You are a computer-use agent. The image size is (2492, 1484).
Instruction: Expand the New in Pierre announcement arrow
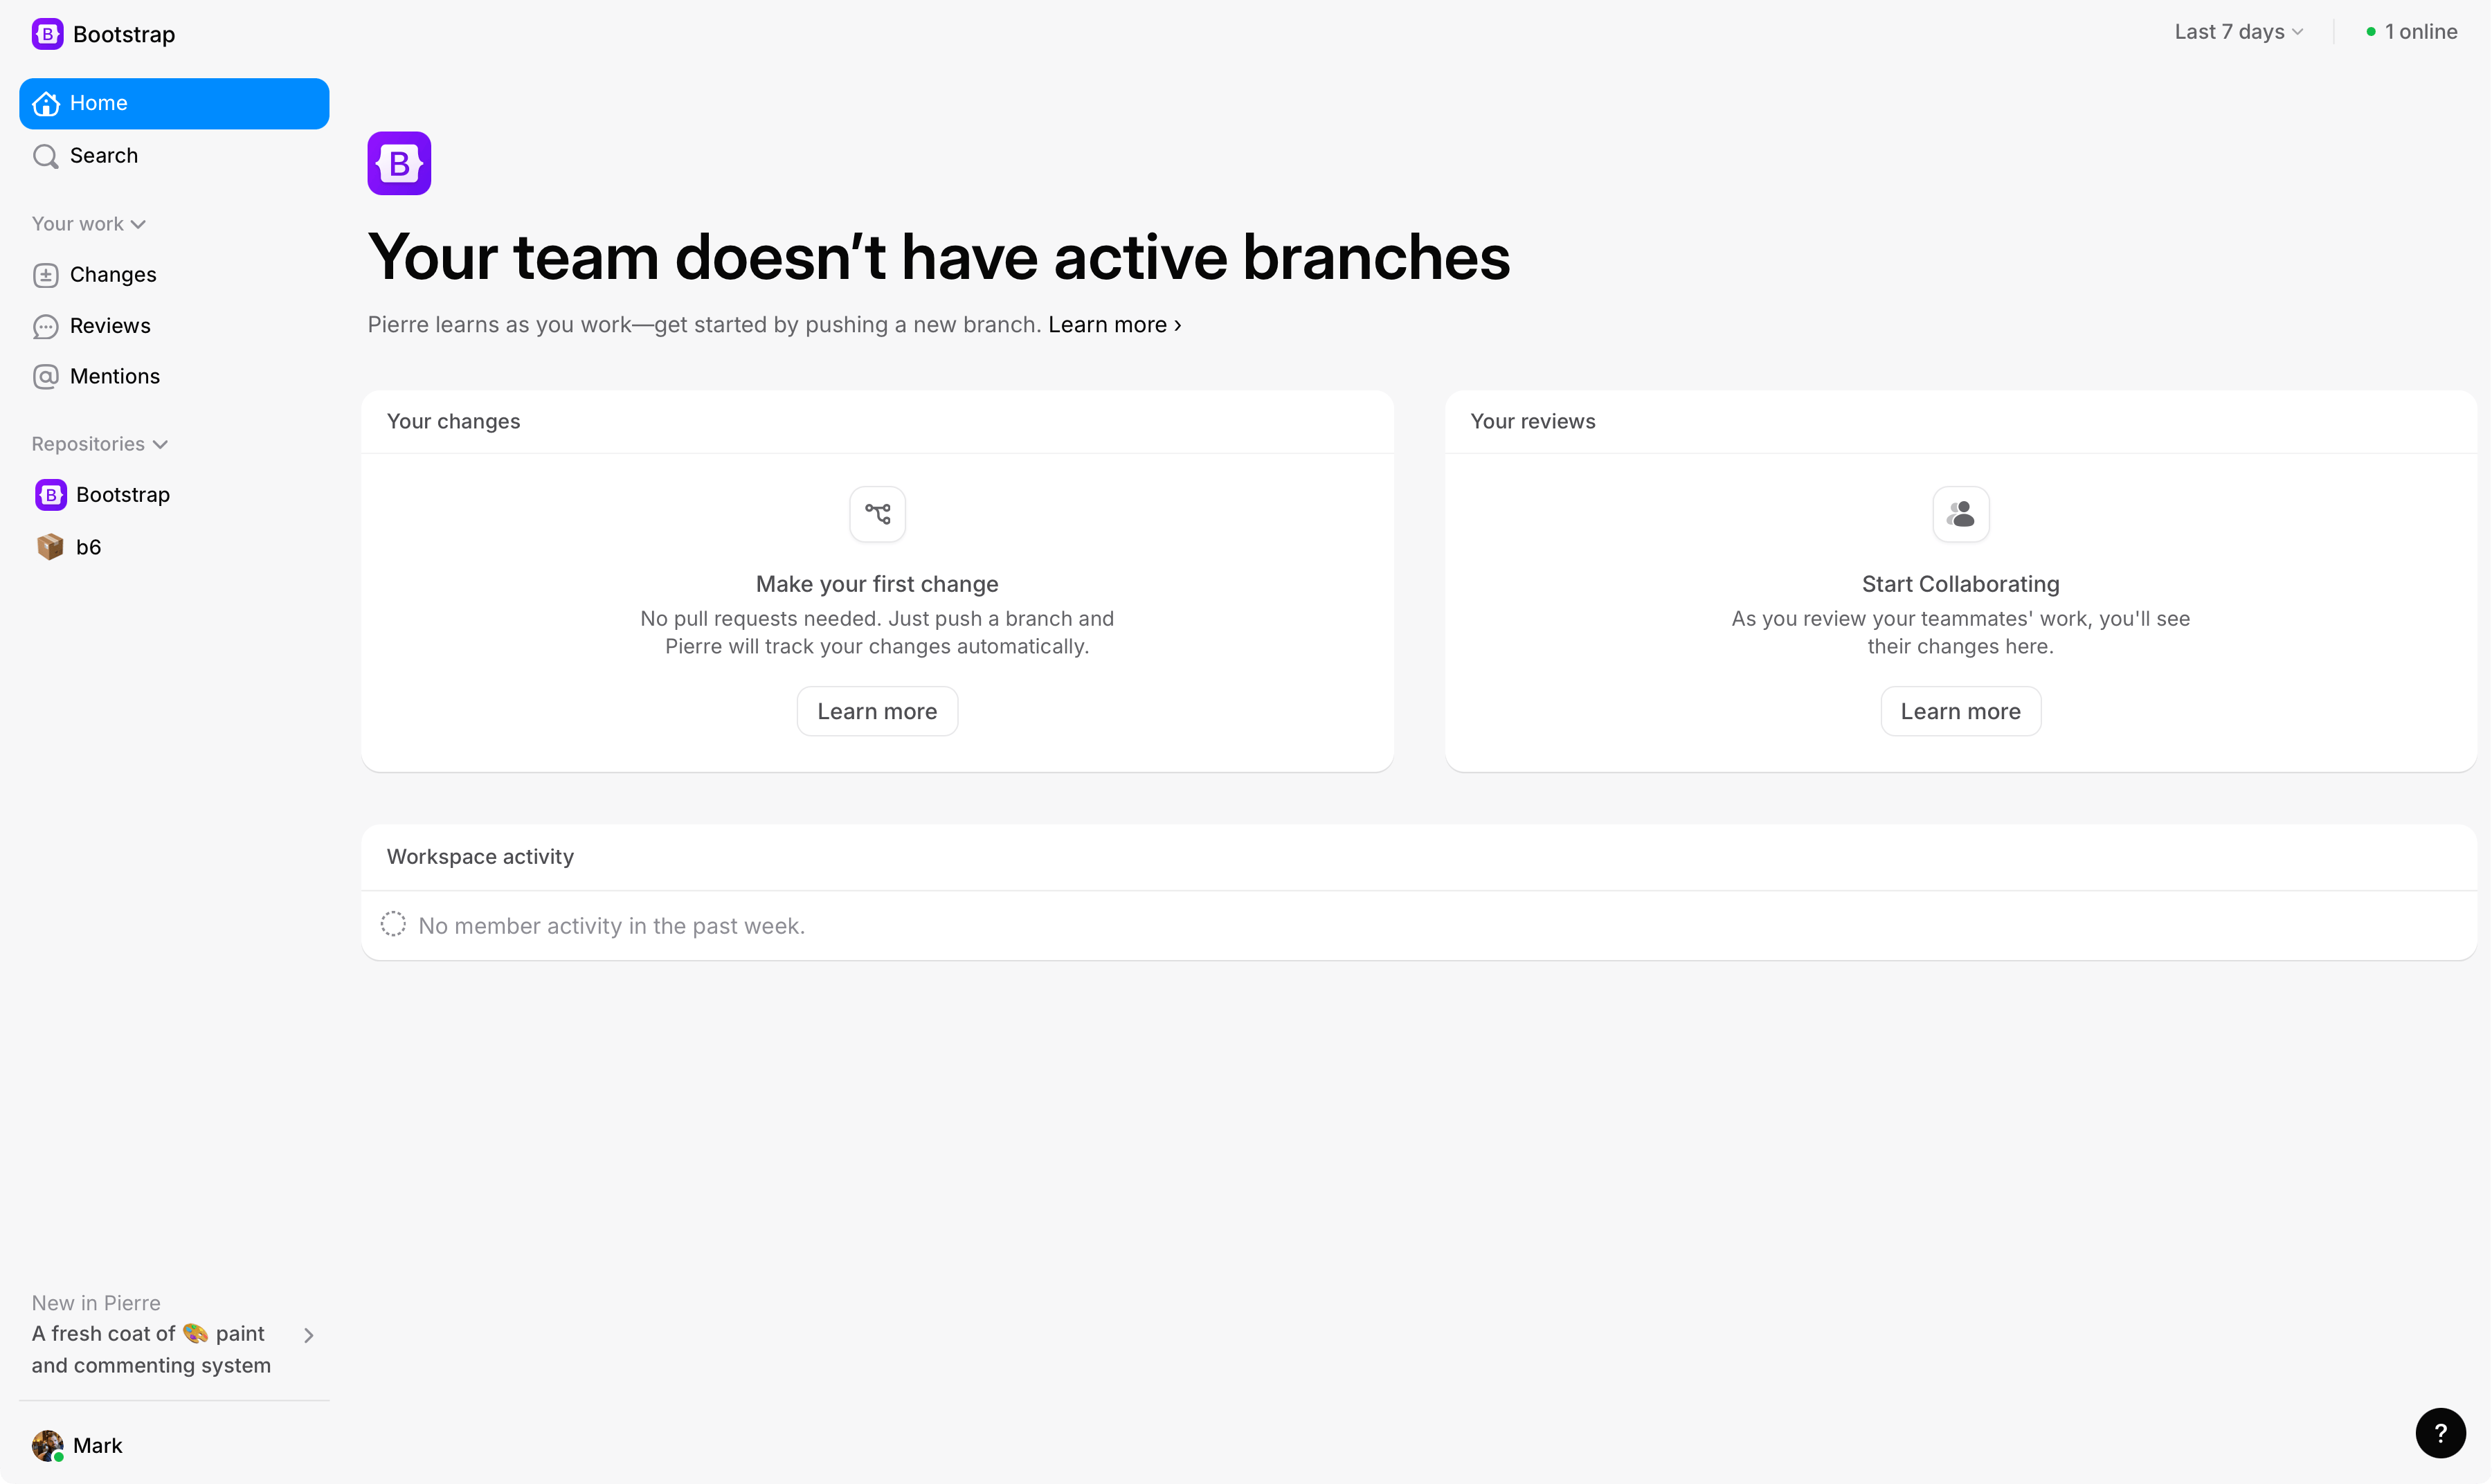[x=309, y=1335]
